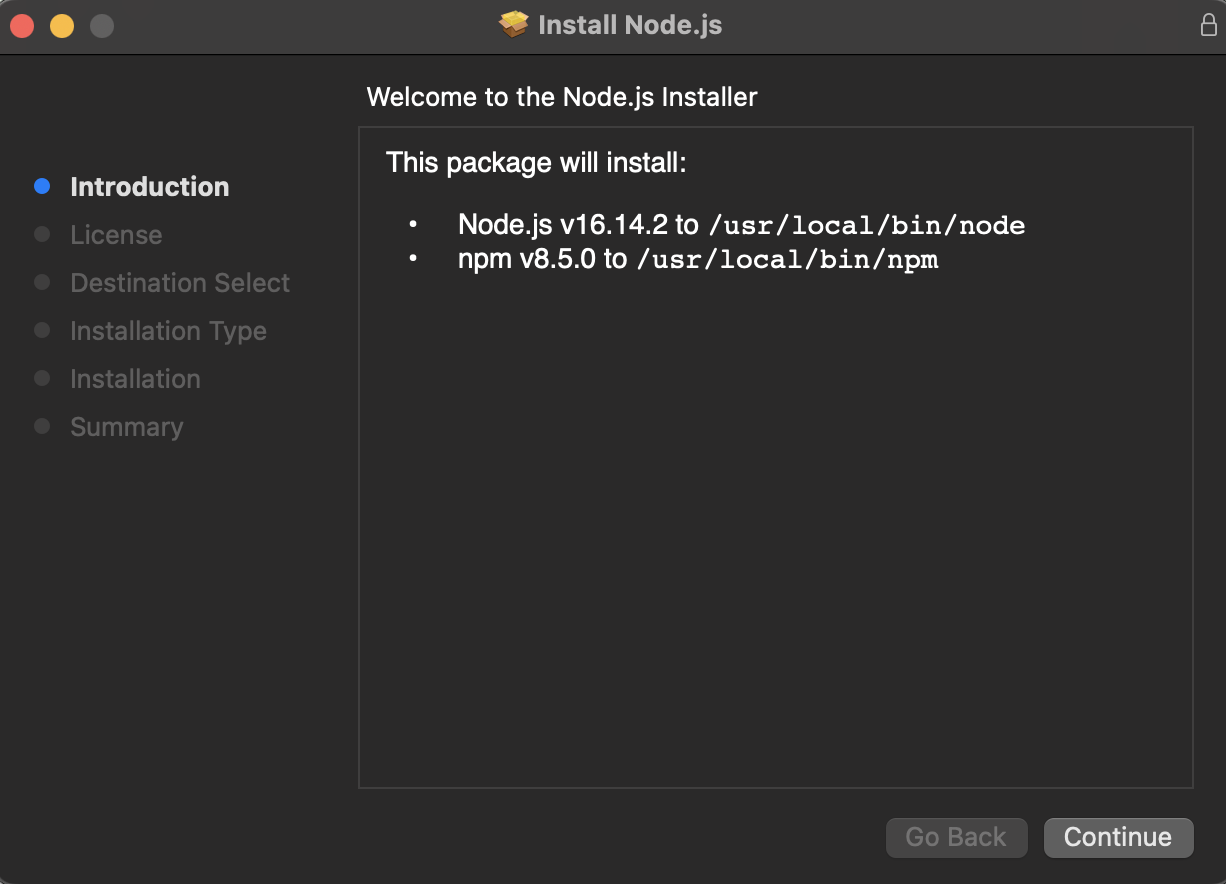
Task: Select the Installation Type sidebar entry
Action: click(x=168, y=331)
